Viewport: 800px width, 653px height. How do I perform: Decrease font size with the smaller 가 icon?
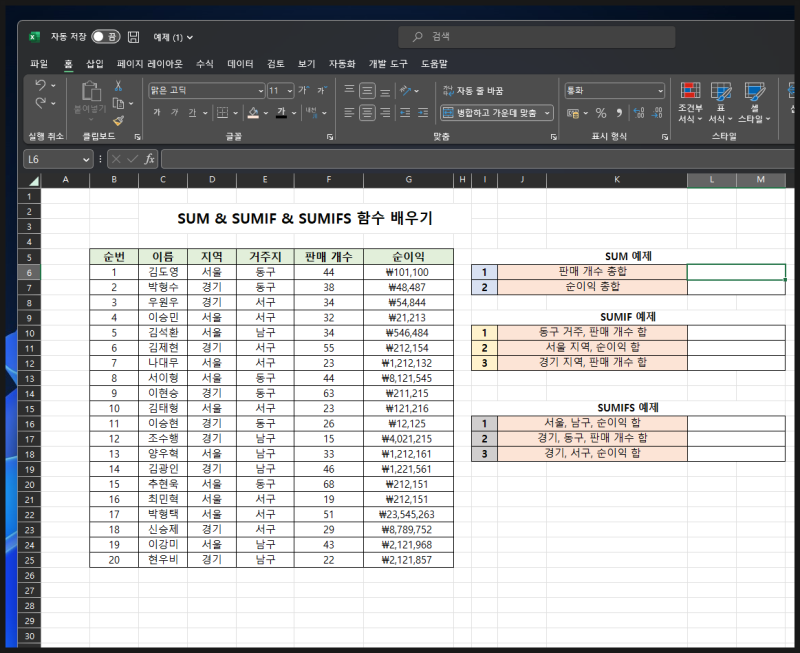point(322,90)
